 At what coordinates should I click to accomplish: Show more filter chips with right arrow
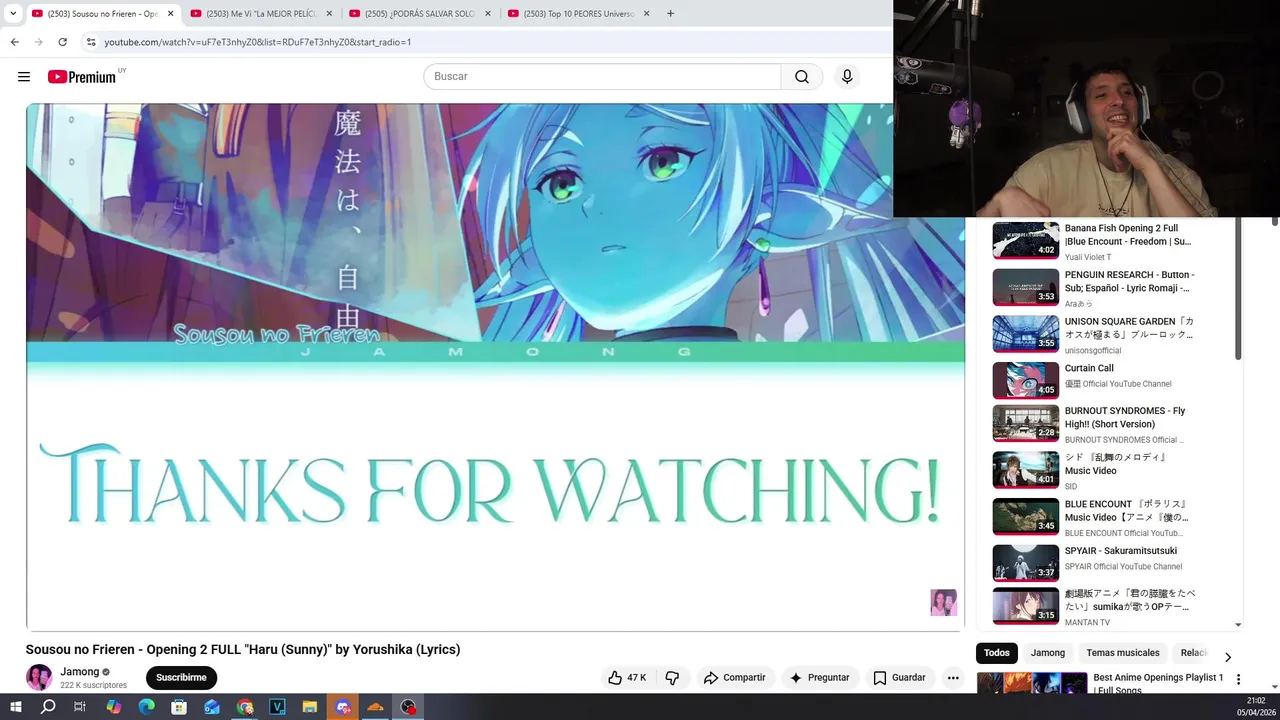(x=1228, y=657)
